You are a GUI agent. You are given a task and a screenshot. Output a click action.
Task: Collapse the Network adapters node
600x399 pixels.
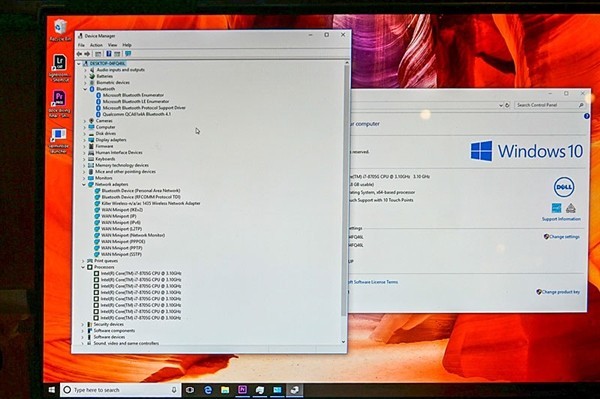click(x=84, y=184)
